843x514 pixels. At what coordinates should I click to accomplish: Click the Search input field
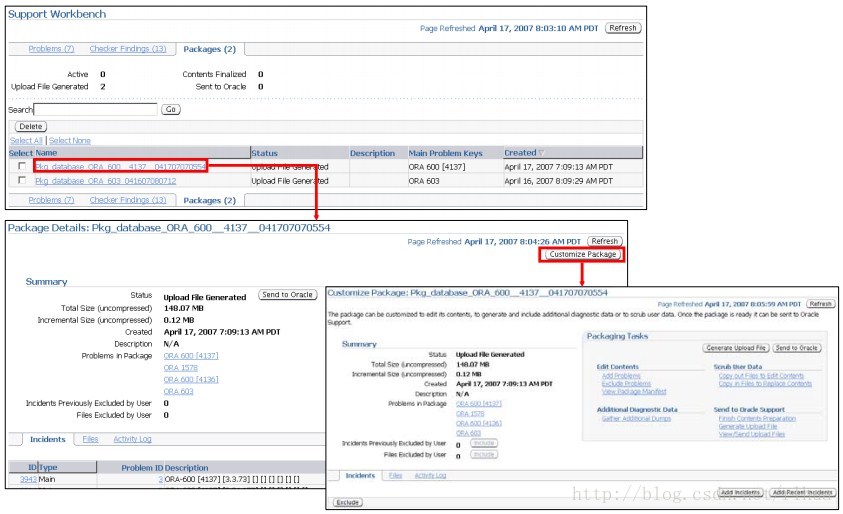coord(95,110)
